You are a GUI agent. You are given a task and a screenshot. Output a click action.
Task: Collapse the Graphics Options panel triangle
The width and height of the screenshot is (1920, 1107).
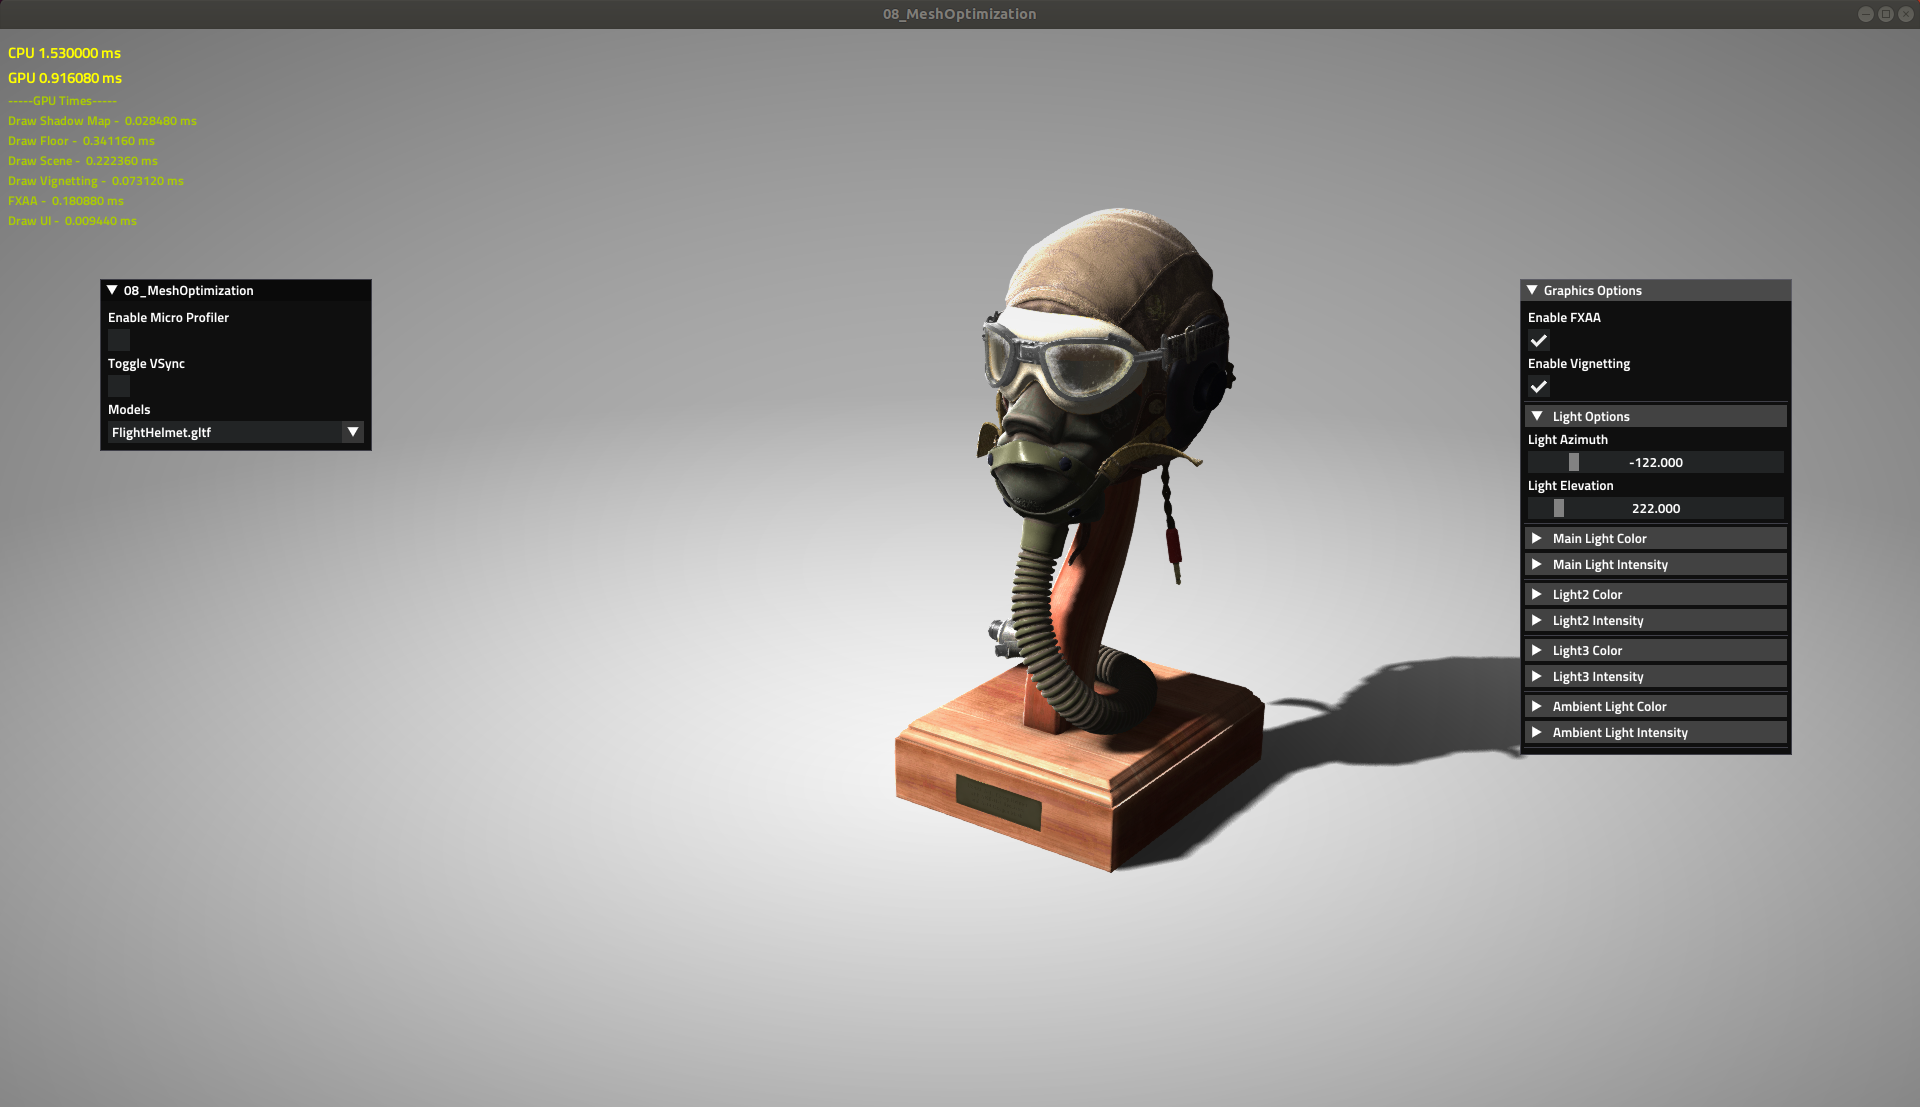(1532, 290)
